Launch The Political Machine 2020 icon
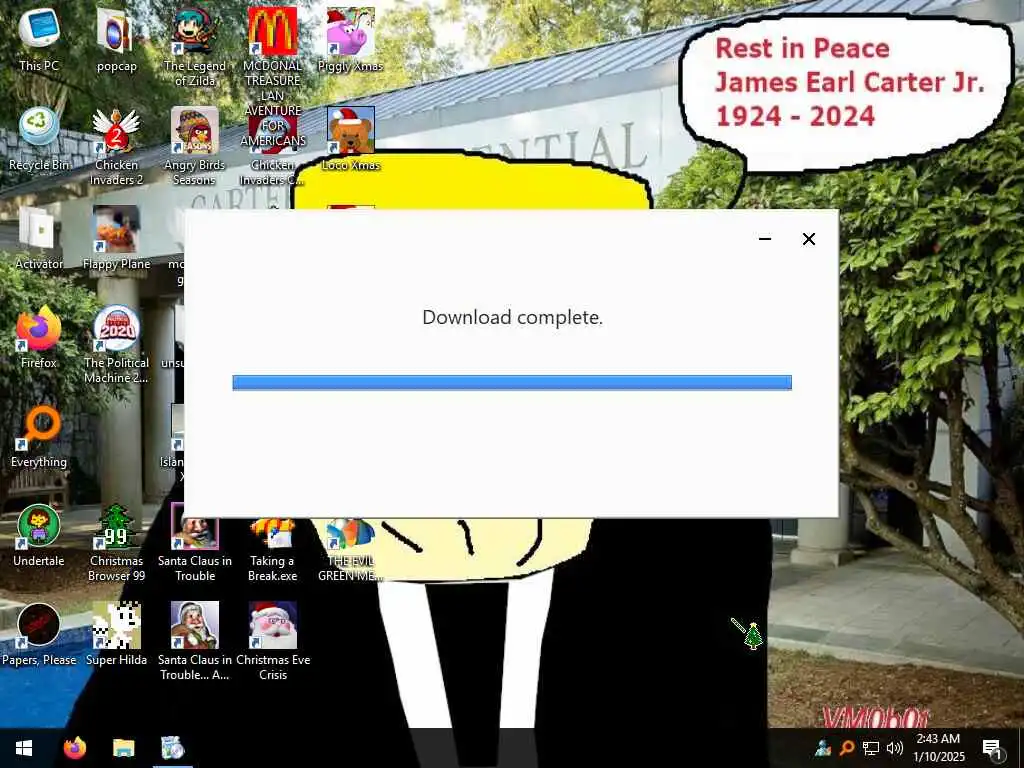The image size is (1024, 768). pos(116,344)
